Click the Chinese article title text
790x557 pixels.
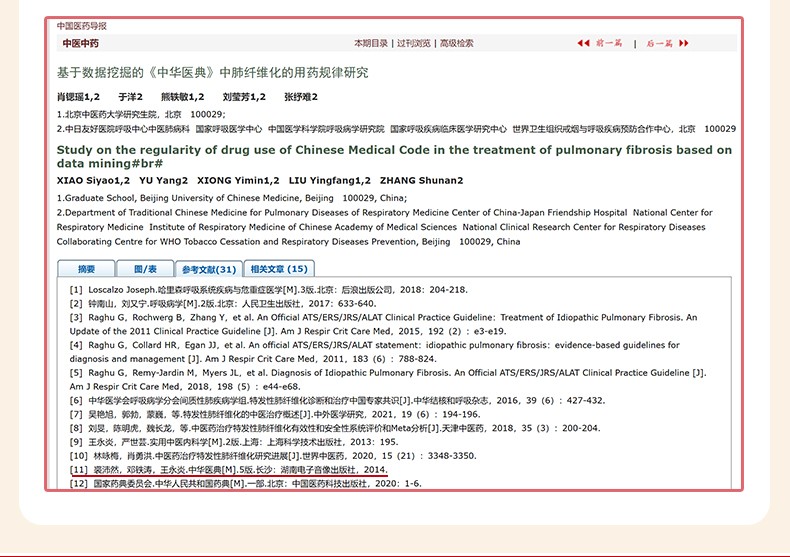click(x=212, y=73)
